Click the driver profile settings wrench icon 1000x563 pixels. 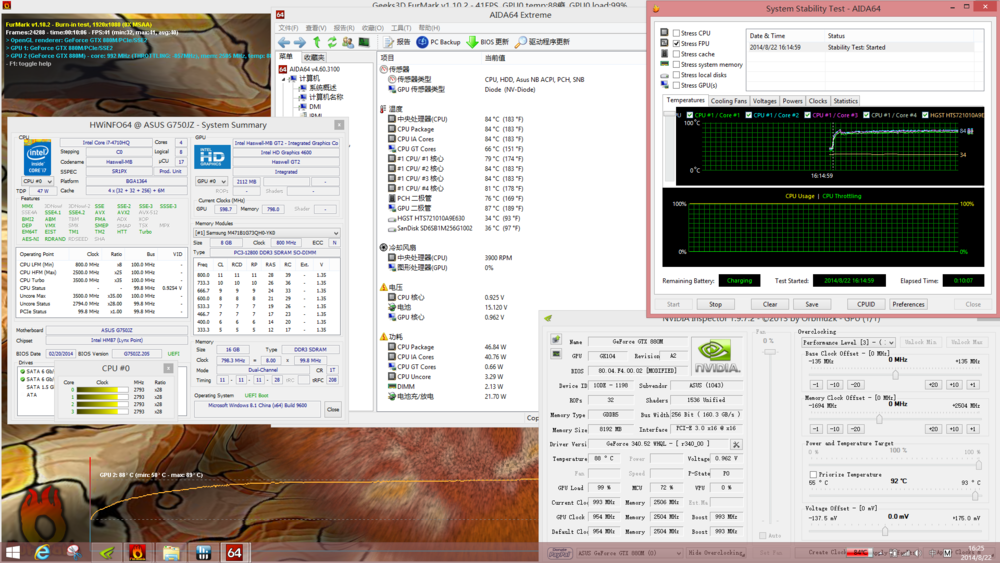(x=736, y=445)
